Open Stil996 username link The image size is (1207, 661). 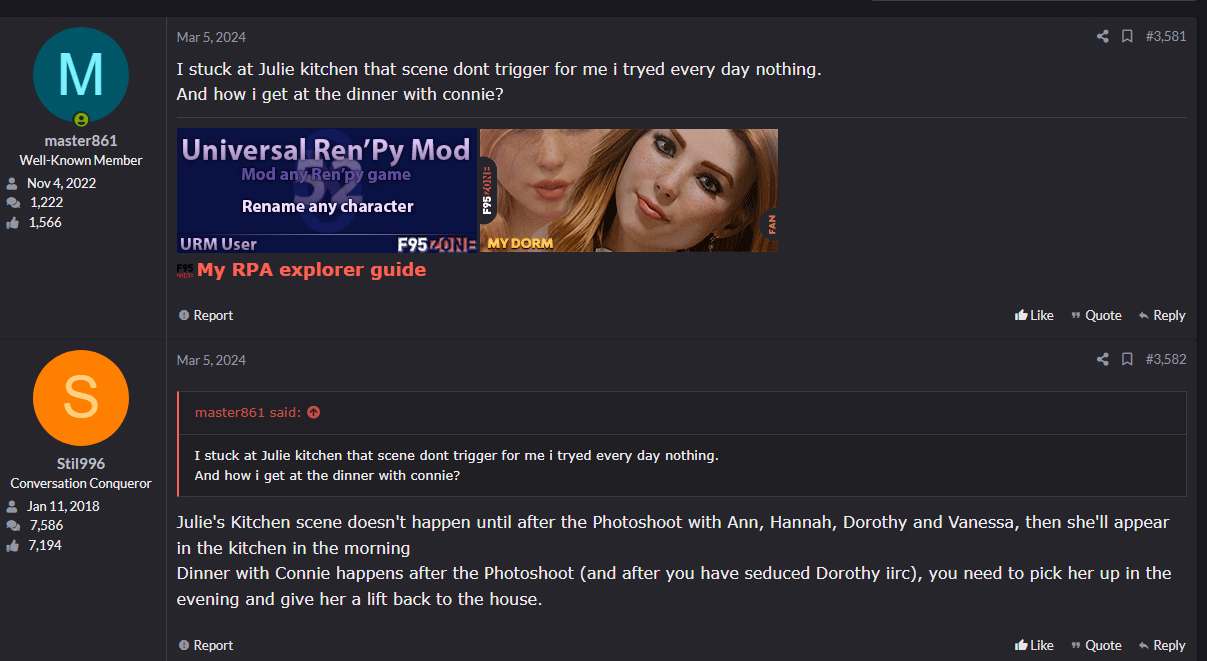81,464
